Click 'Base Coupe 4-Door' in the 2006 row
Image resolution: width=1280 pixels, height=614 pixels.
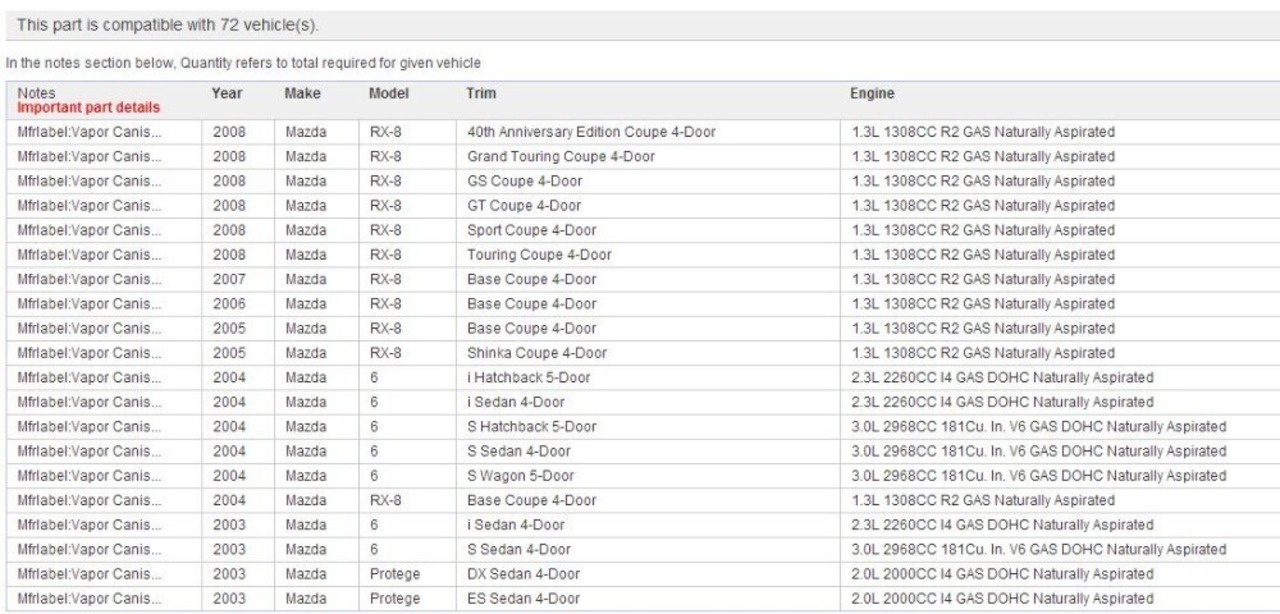(531, 303)
